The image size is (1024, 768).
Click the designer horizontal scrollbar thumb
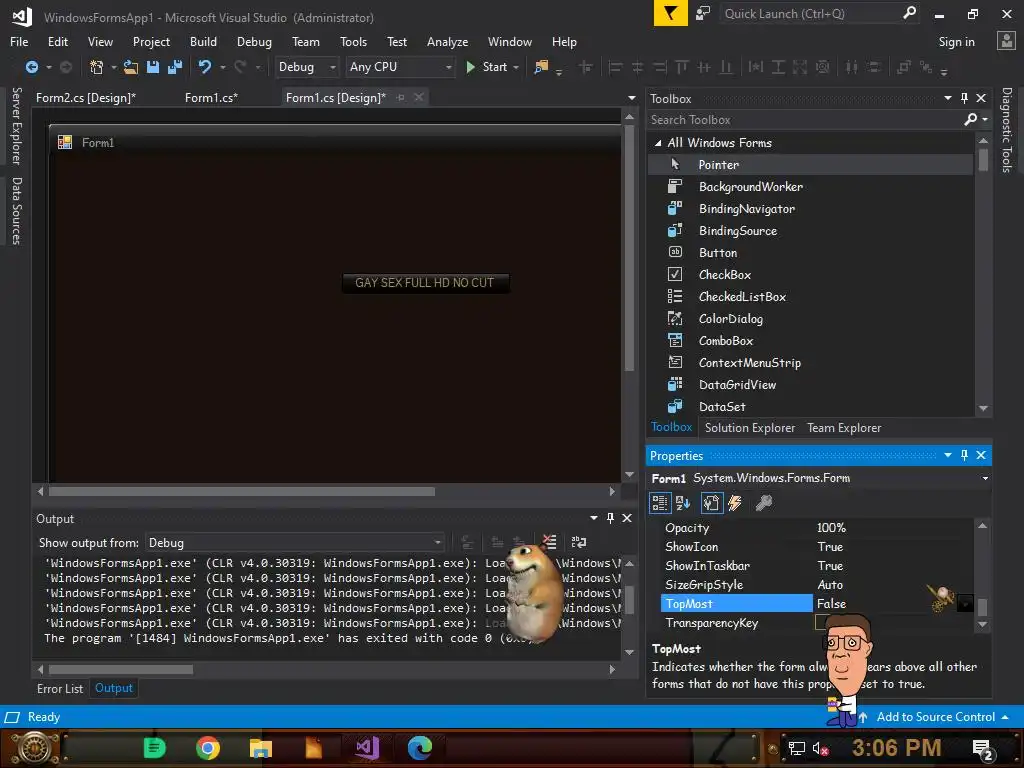pyautogui.click(x=242, y=491)
